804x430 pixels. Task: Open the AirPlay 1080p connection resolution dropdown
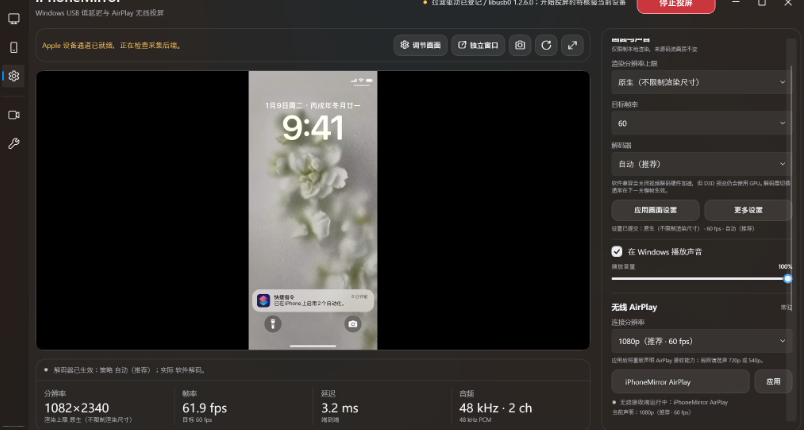[x=701, y=341]
